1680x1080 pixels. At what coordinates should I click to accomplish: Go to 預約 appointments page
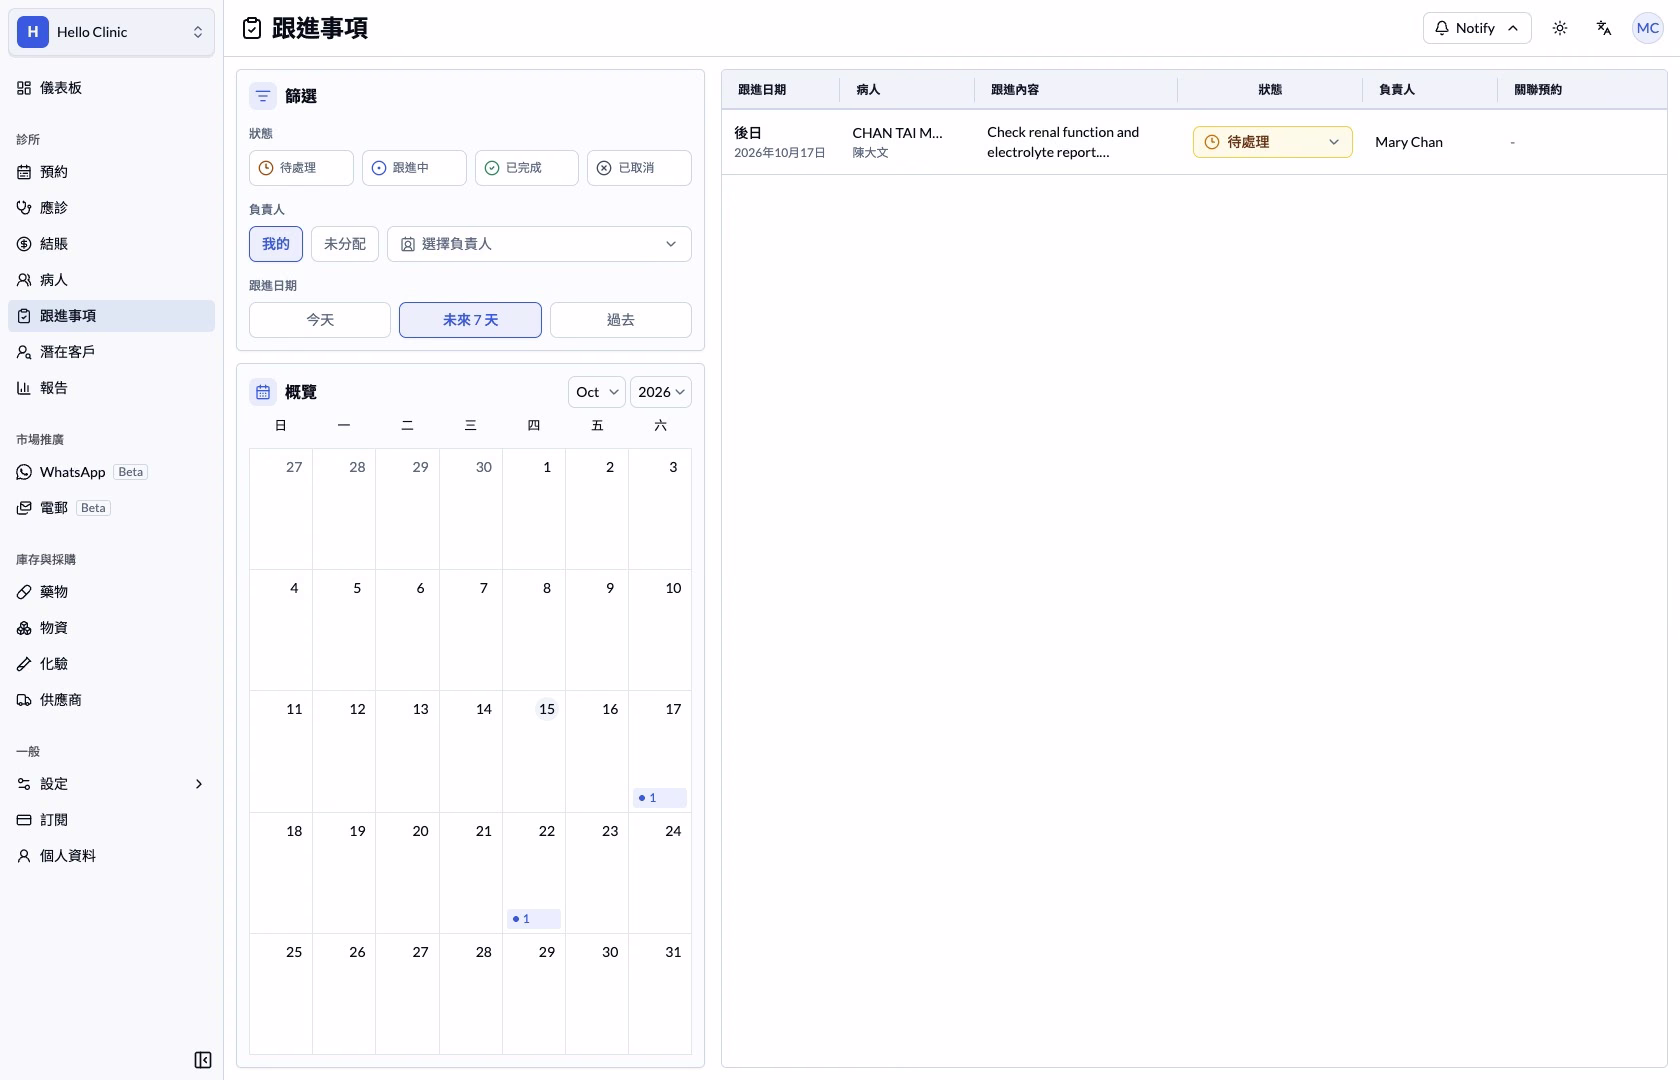click(x=111, y=172)
